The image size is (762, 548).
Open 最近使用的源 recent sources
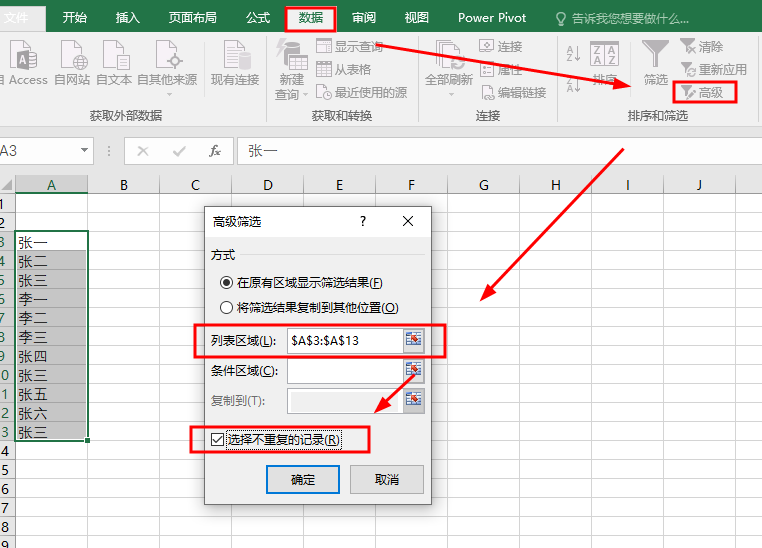coord(362,92)
